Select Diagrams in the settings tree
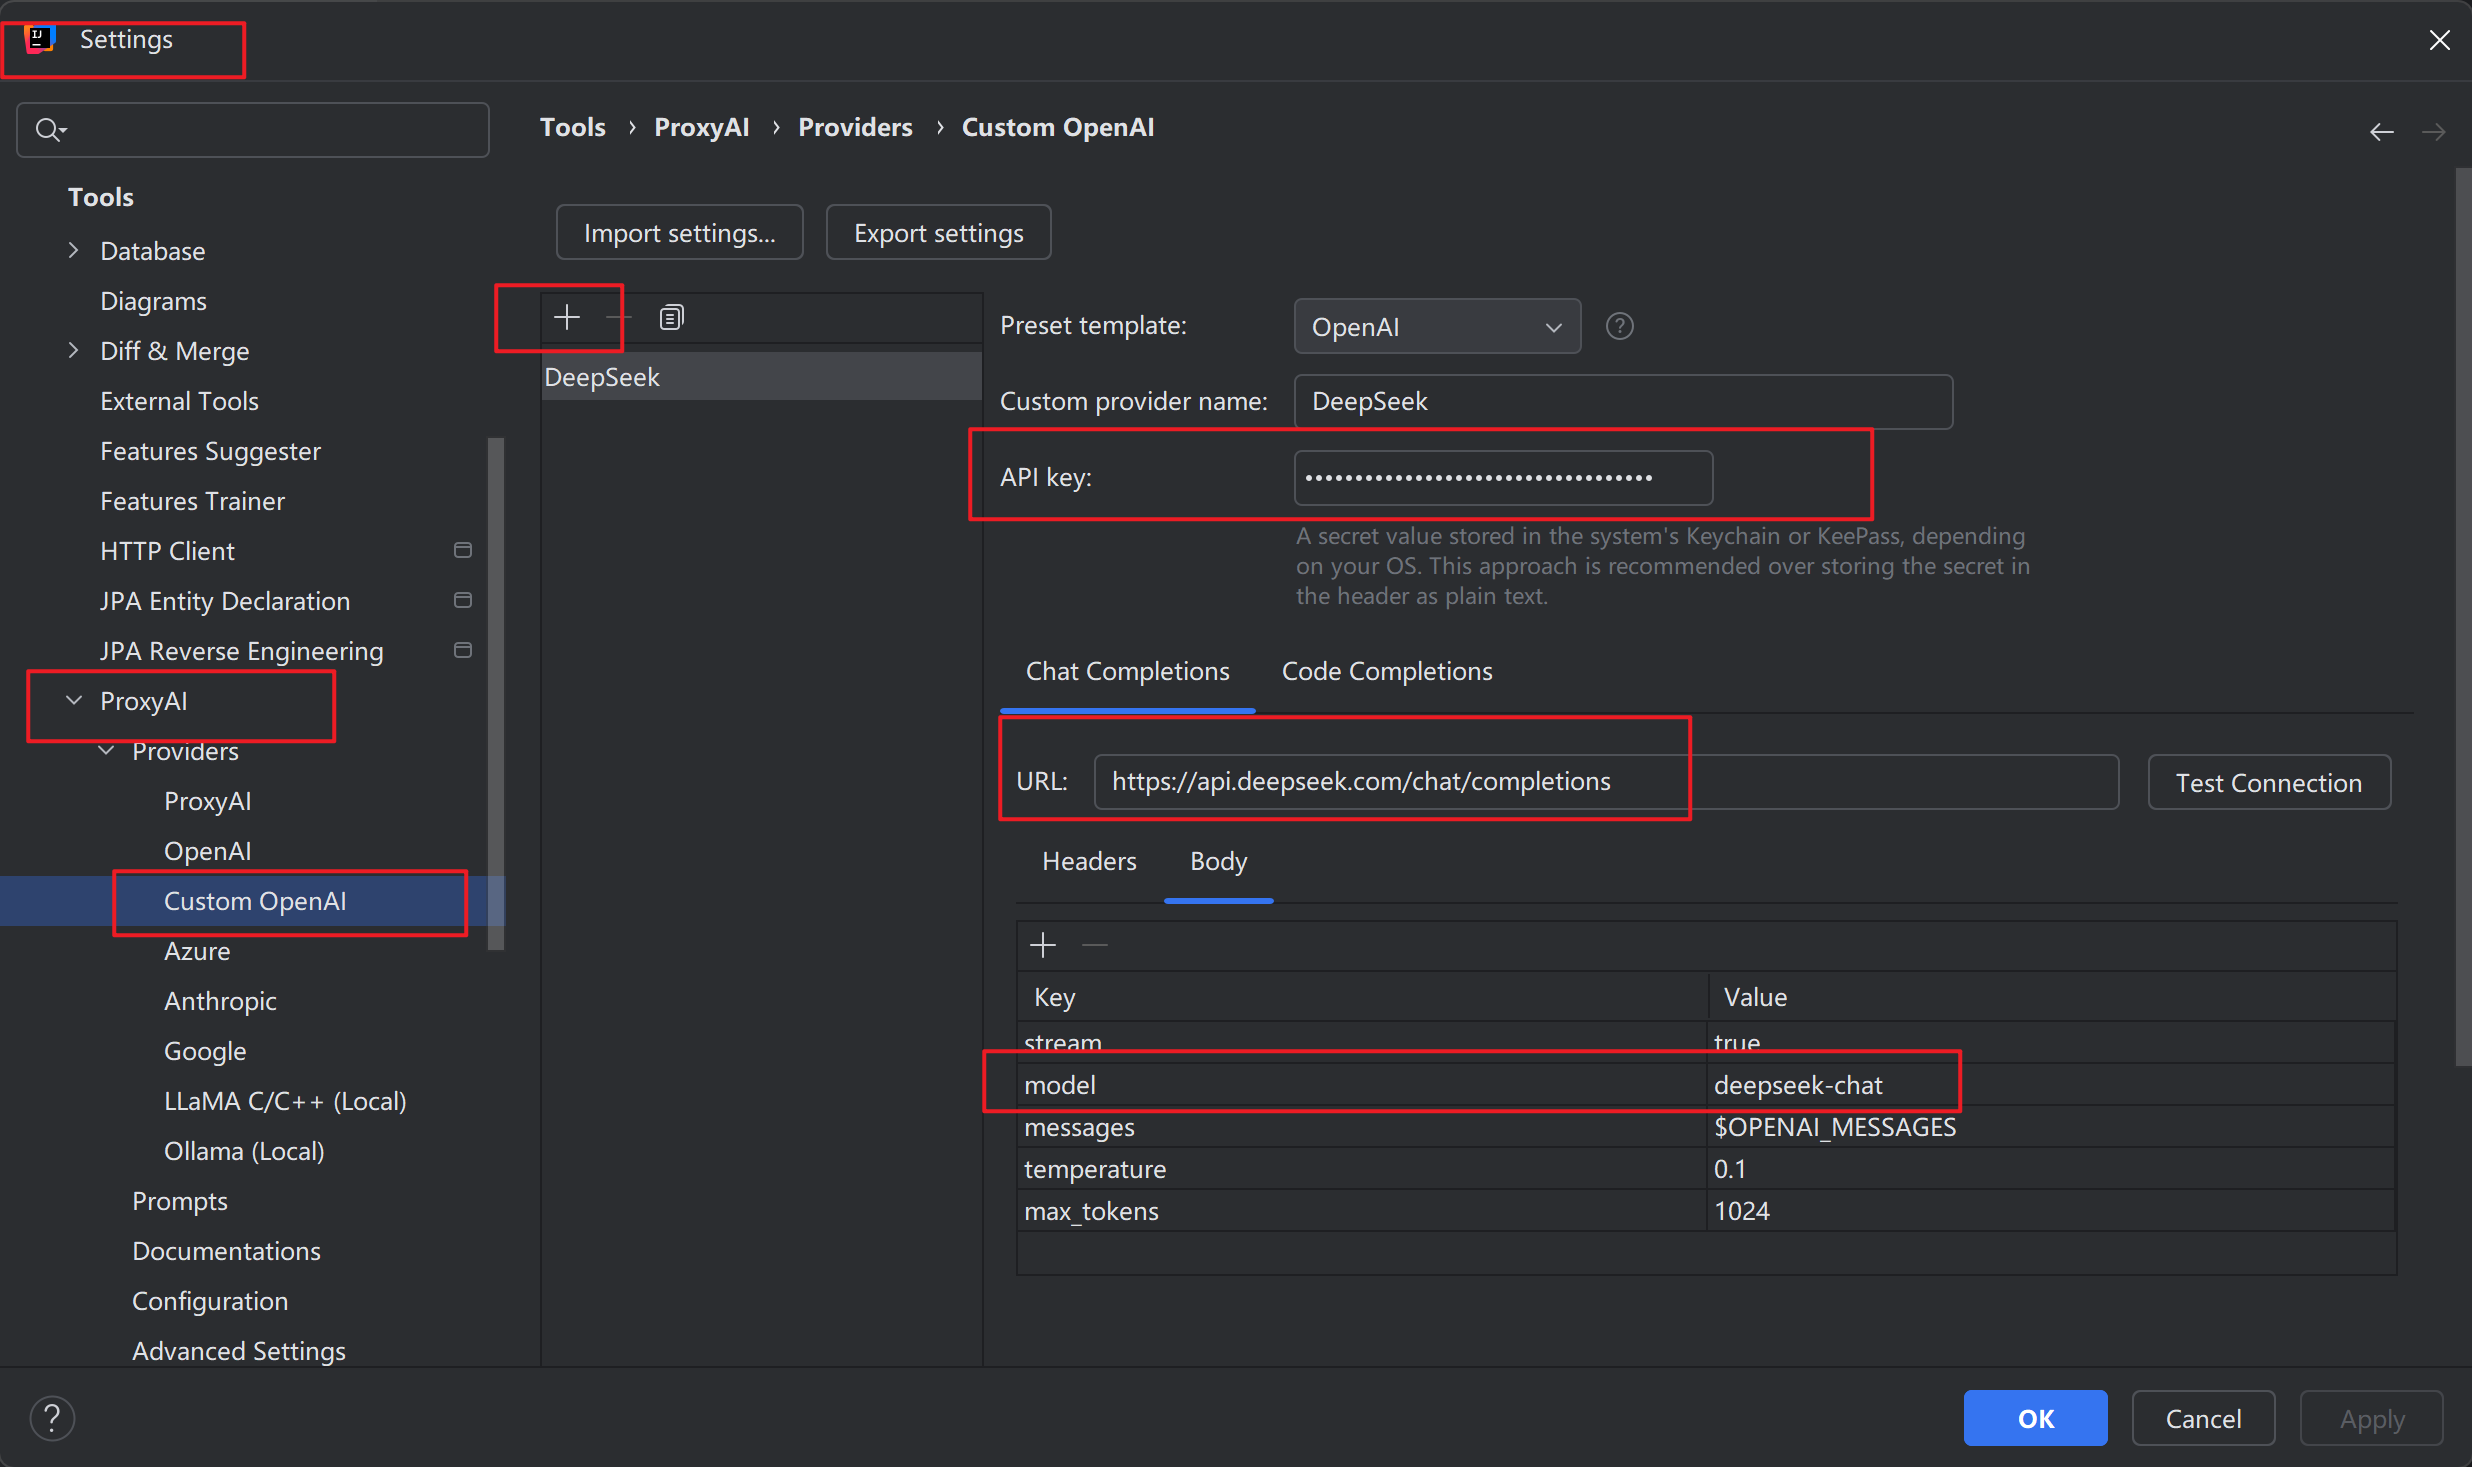The height and width of the screenshot is (1467, 2472). (153, 301)
